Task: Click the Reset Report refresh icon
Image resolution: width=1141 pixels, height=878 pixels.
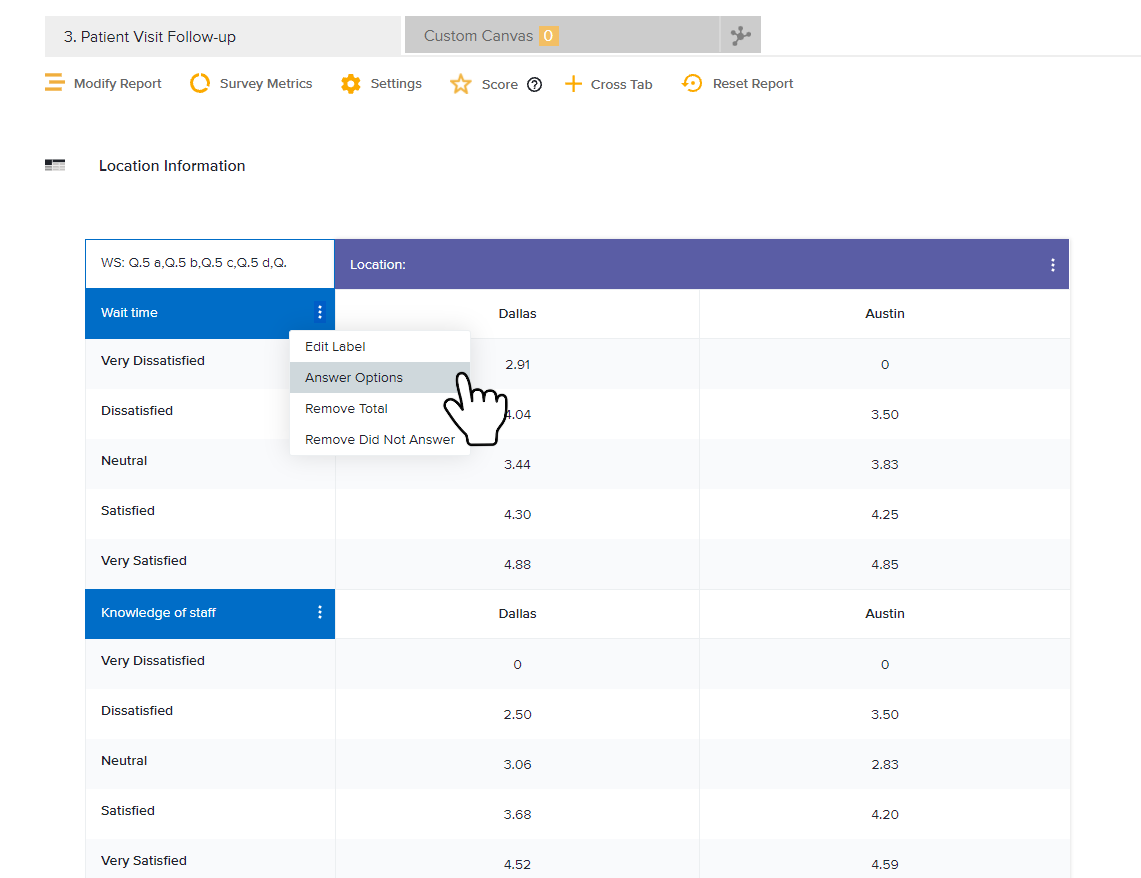Action: point(692,84)
